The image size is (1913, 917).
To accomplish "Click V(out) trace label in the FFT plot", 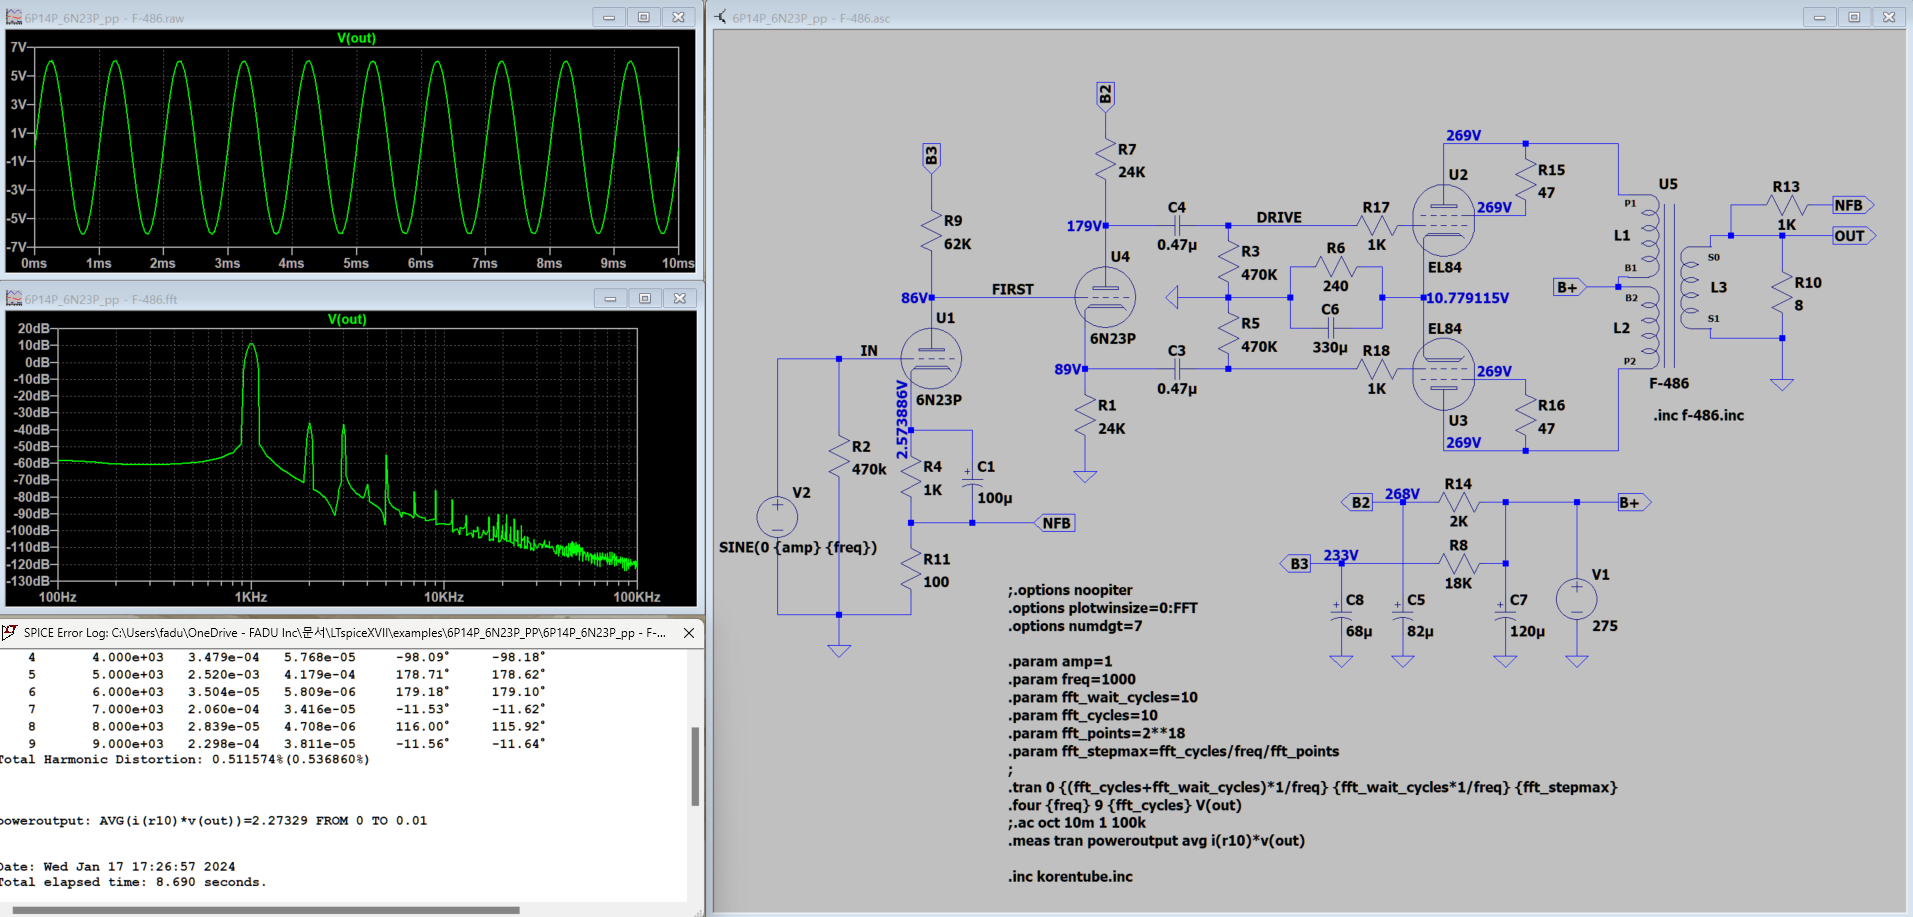I will pyautogui.click(x=347, y=319).
